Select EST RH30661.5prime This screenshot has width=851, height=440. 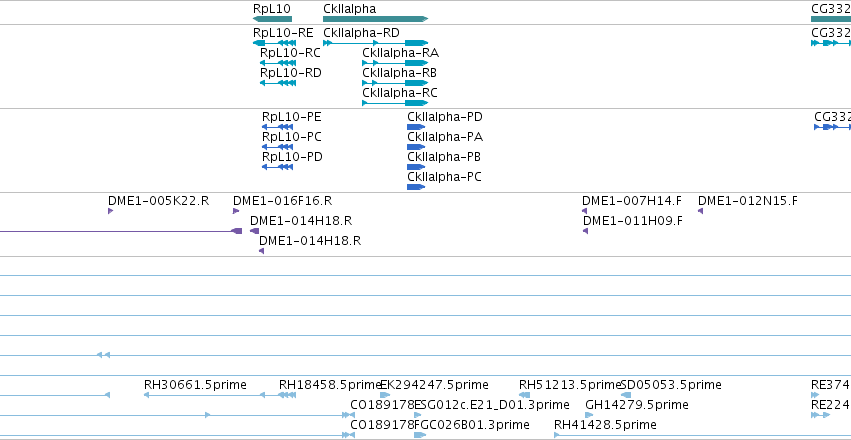coord(195,385)
